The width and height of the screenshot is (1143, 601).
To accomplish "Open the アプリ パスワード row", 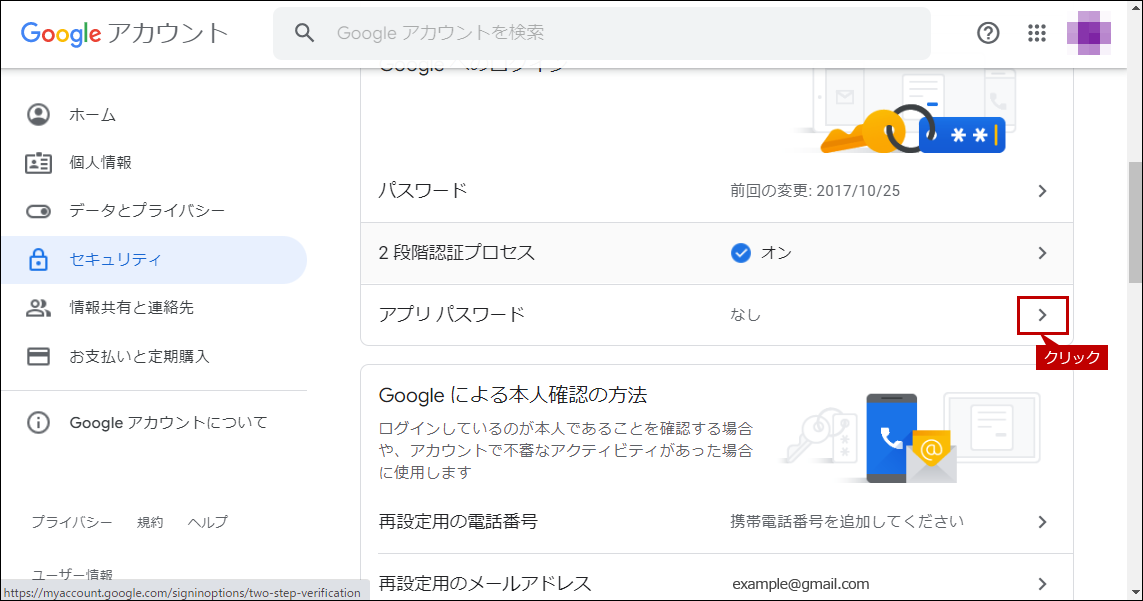I will [x=717, y=315].
